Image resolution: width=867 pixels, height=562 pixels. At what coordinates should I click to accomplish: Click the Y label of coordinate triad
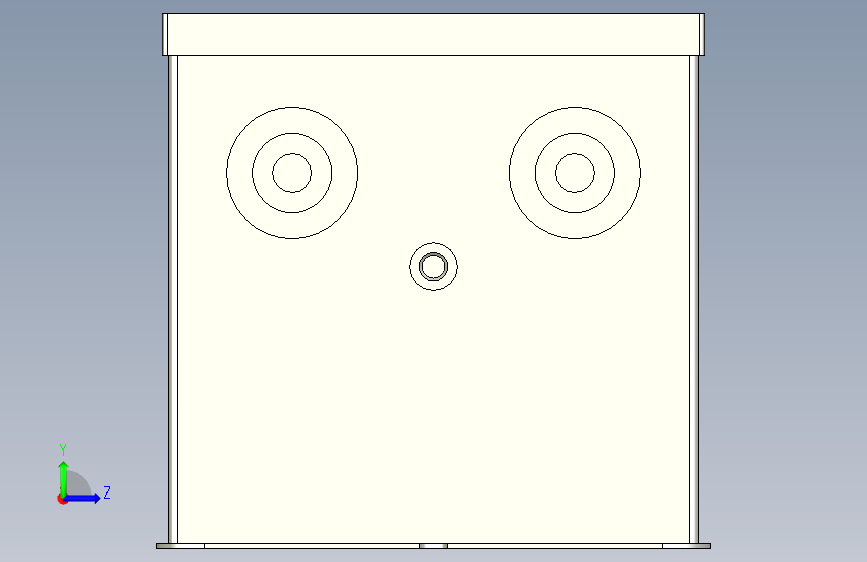[x=63, y=450]
